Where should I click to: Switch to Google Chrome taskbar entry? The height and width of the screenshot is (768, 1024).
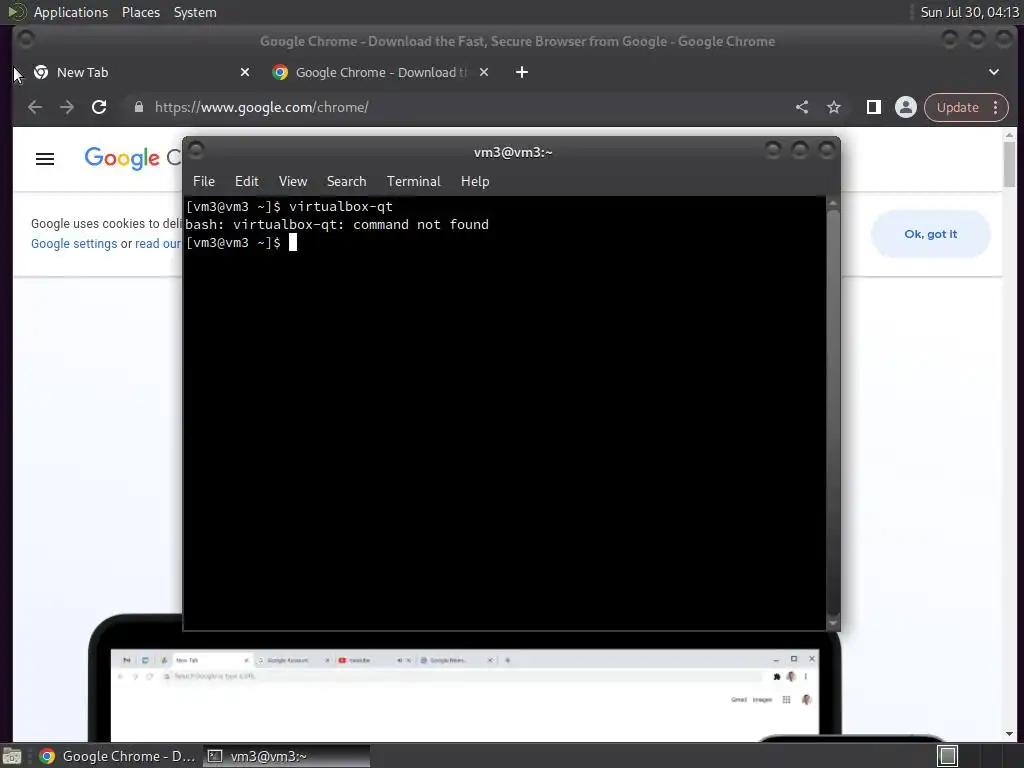(117, 756)
